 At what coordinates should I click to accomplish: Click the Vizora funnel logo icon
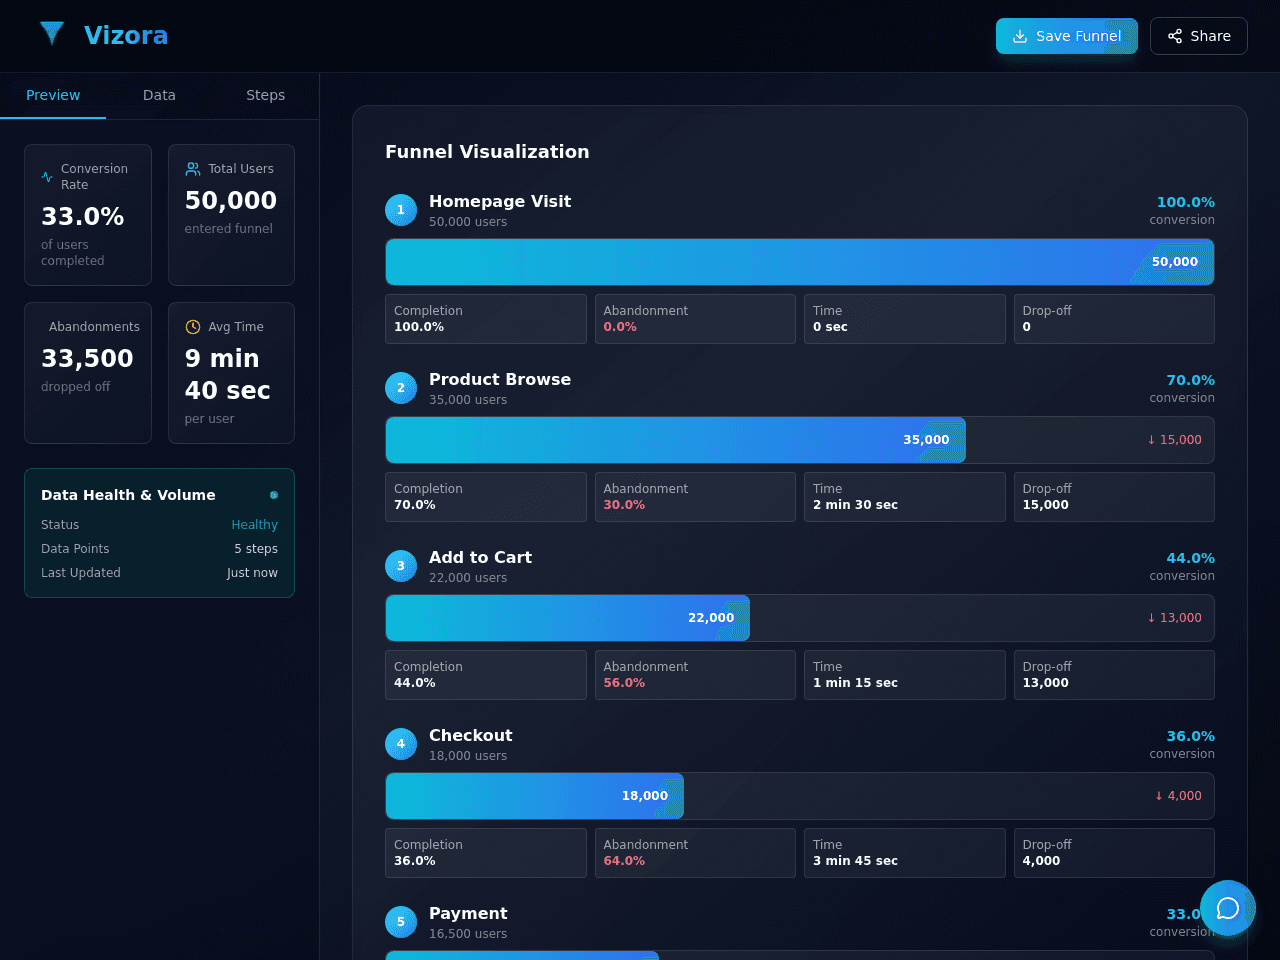(52, 34)
